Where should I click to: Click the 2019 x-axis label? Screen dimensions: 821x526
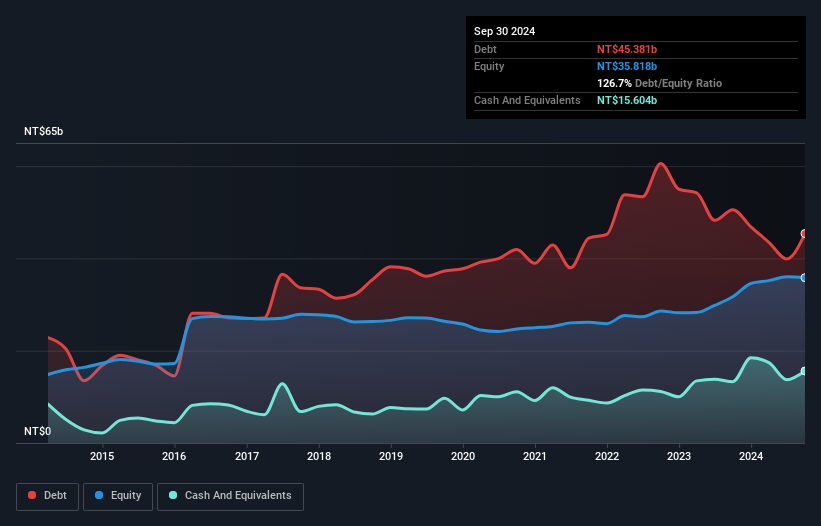point(391,456)
